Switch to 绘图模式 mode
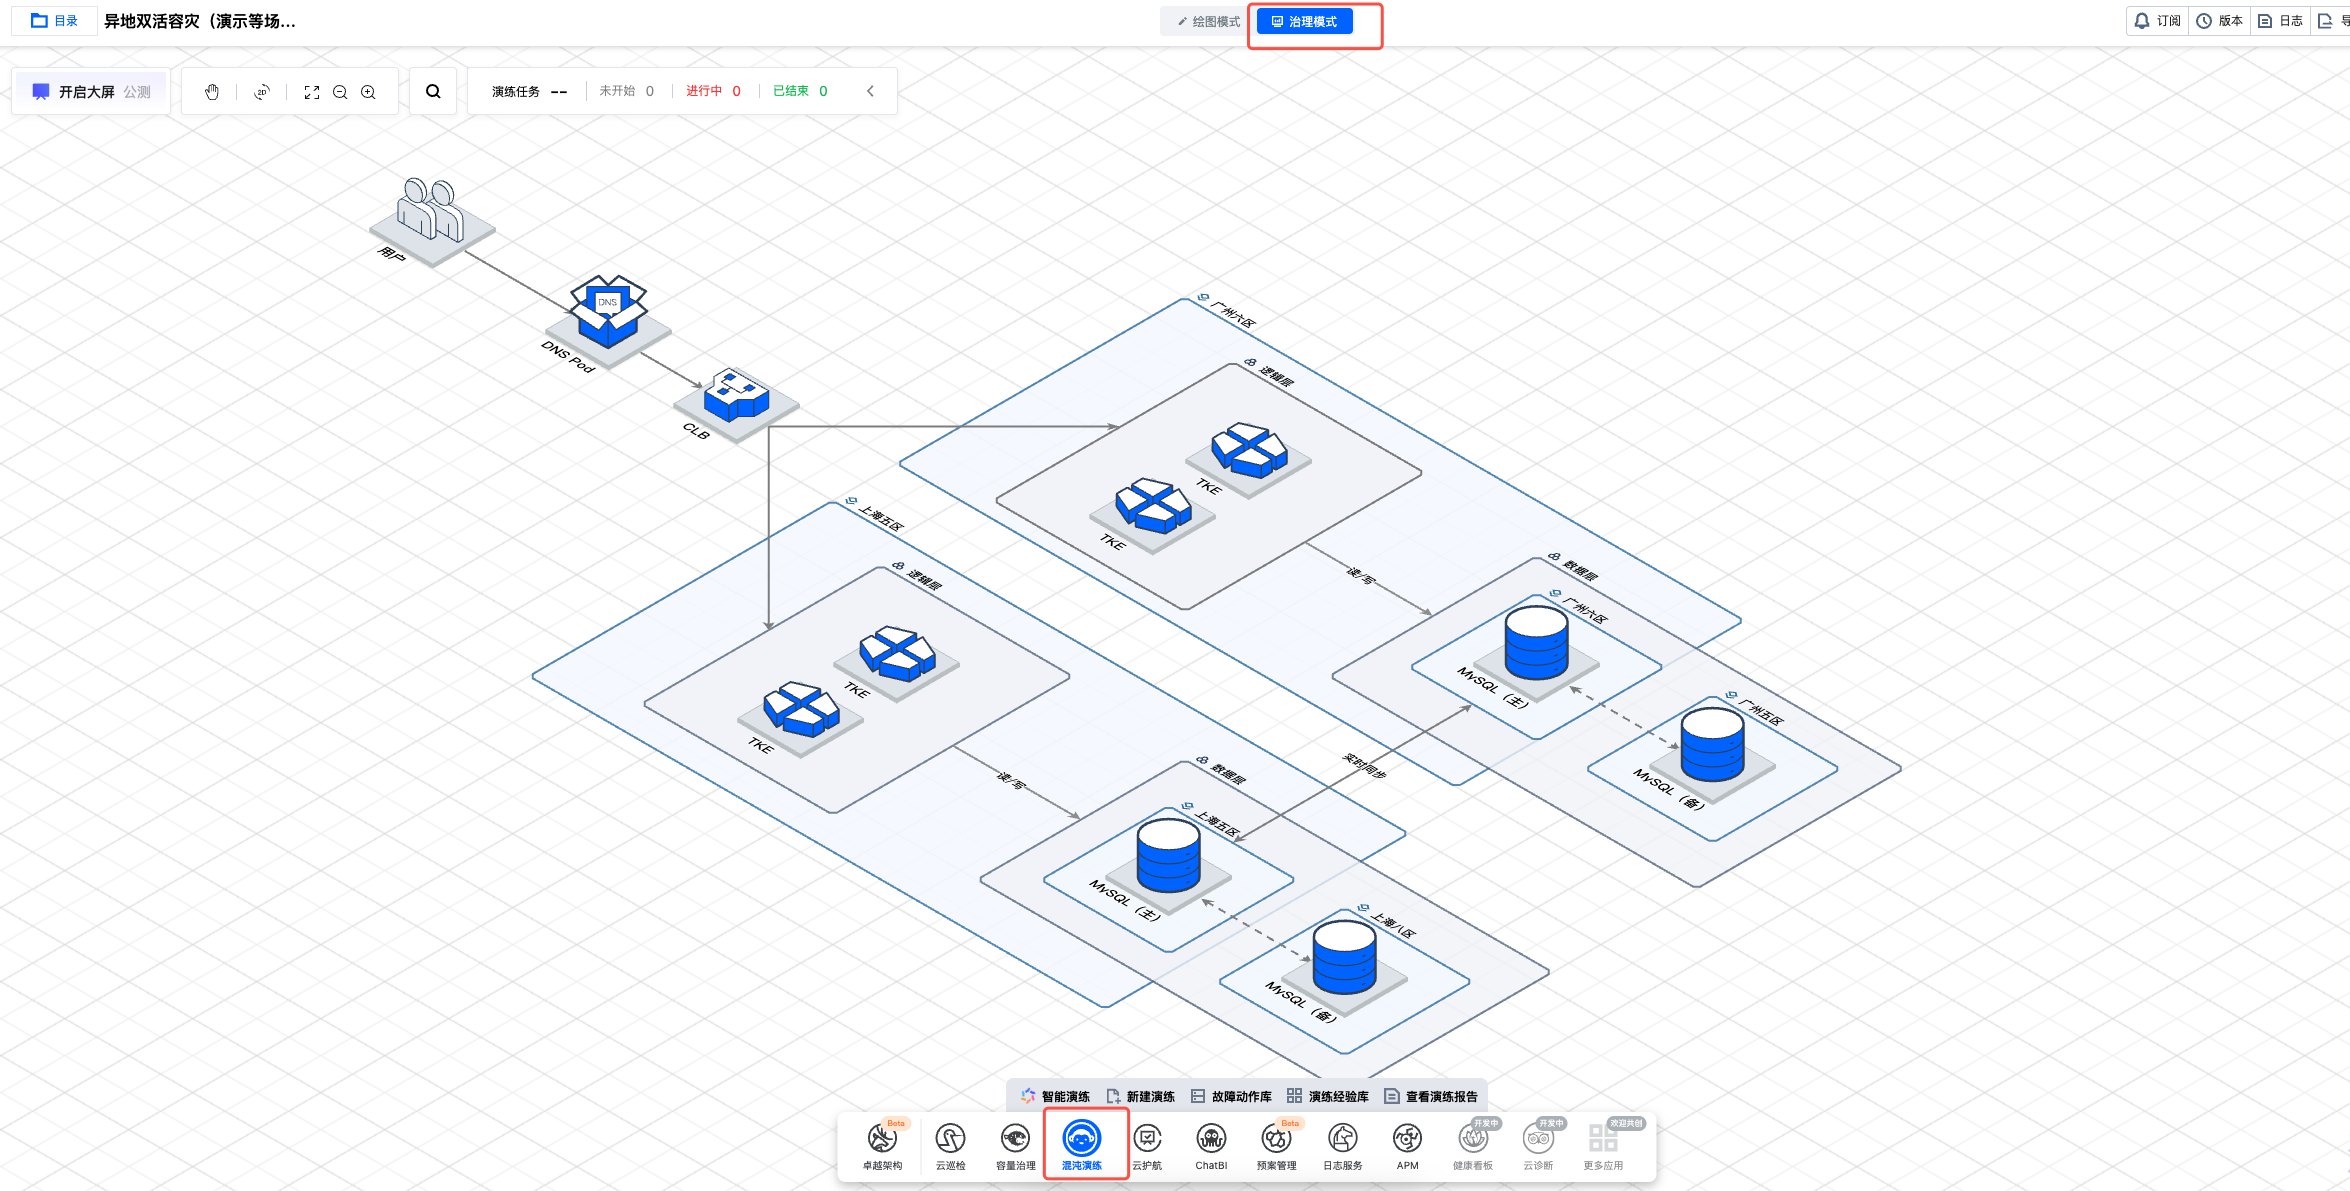Screen dimensions: 2350x1191 [1209, 22]
